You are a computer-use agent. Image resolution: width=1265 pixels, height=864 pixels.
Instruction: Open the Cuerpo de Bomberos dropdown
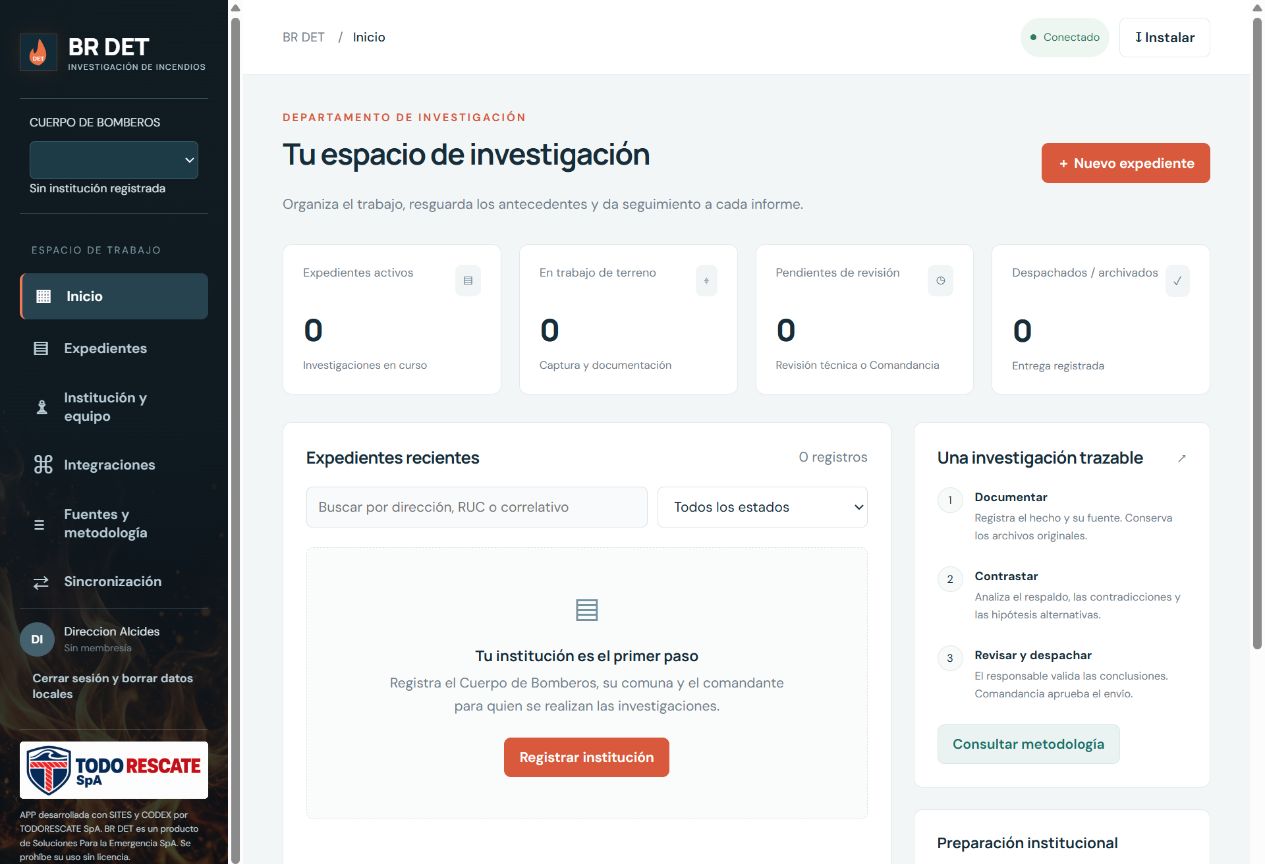pyautogui.click(x=114, y=160)
